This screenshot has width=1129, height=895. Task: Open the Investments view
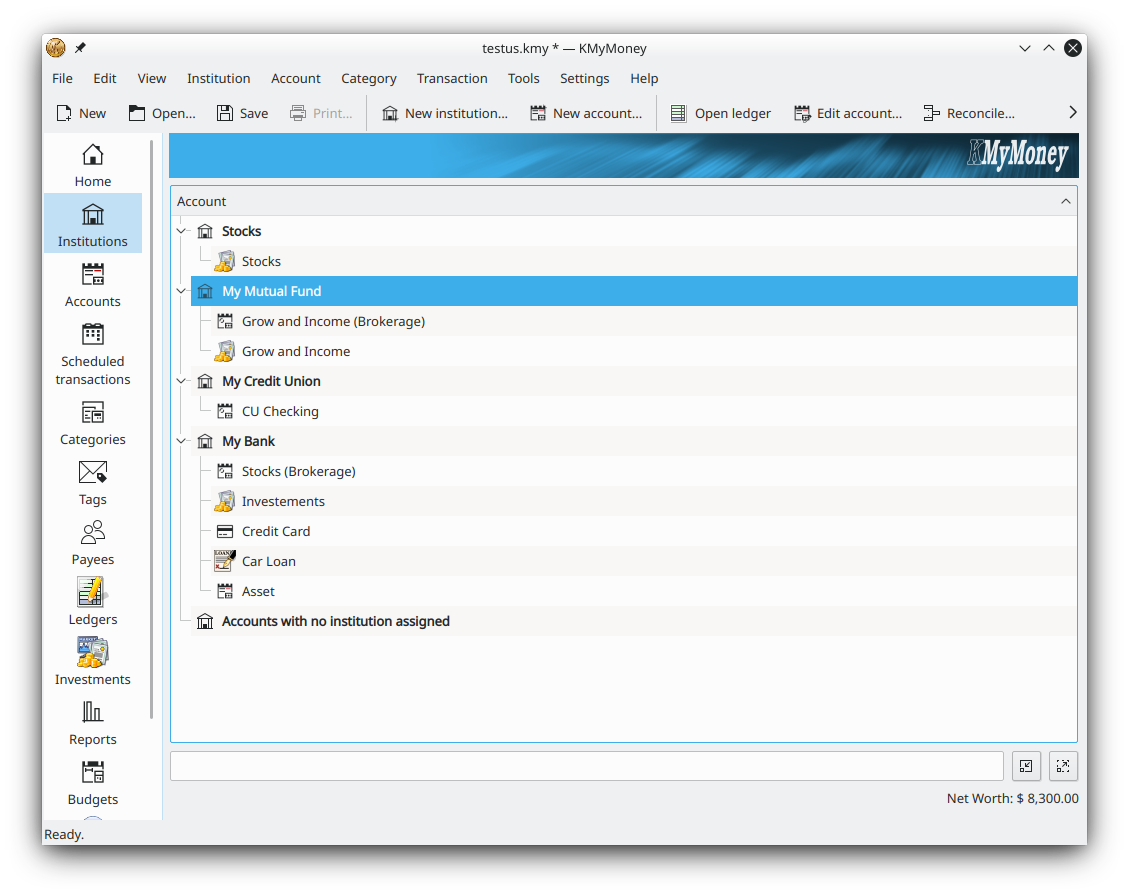93,663
